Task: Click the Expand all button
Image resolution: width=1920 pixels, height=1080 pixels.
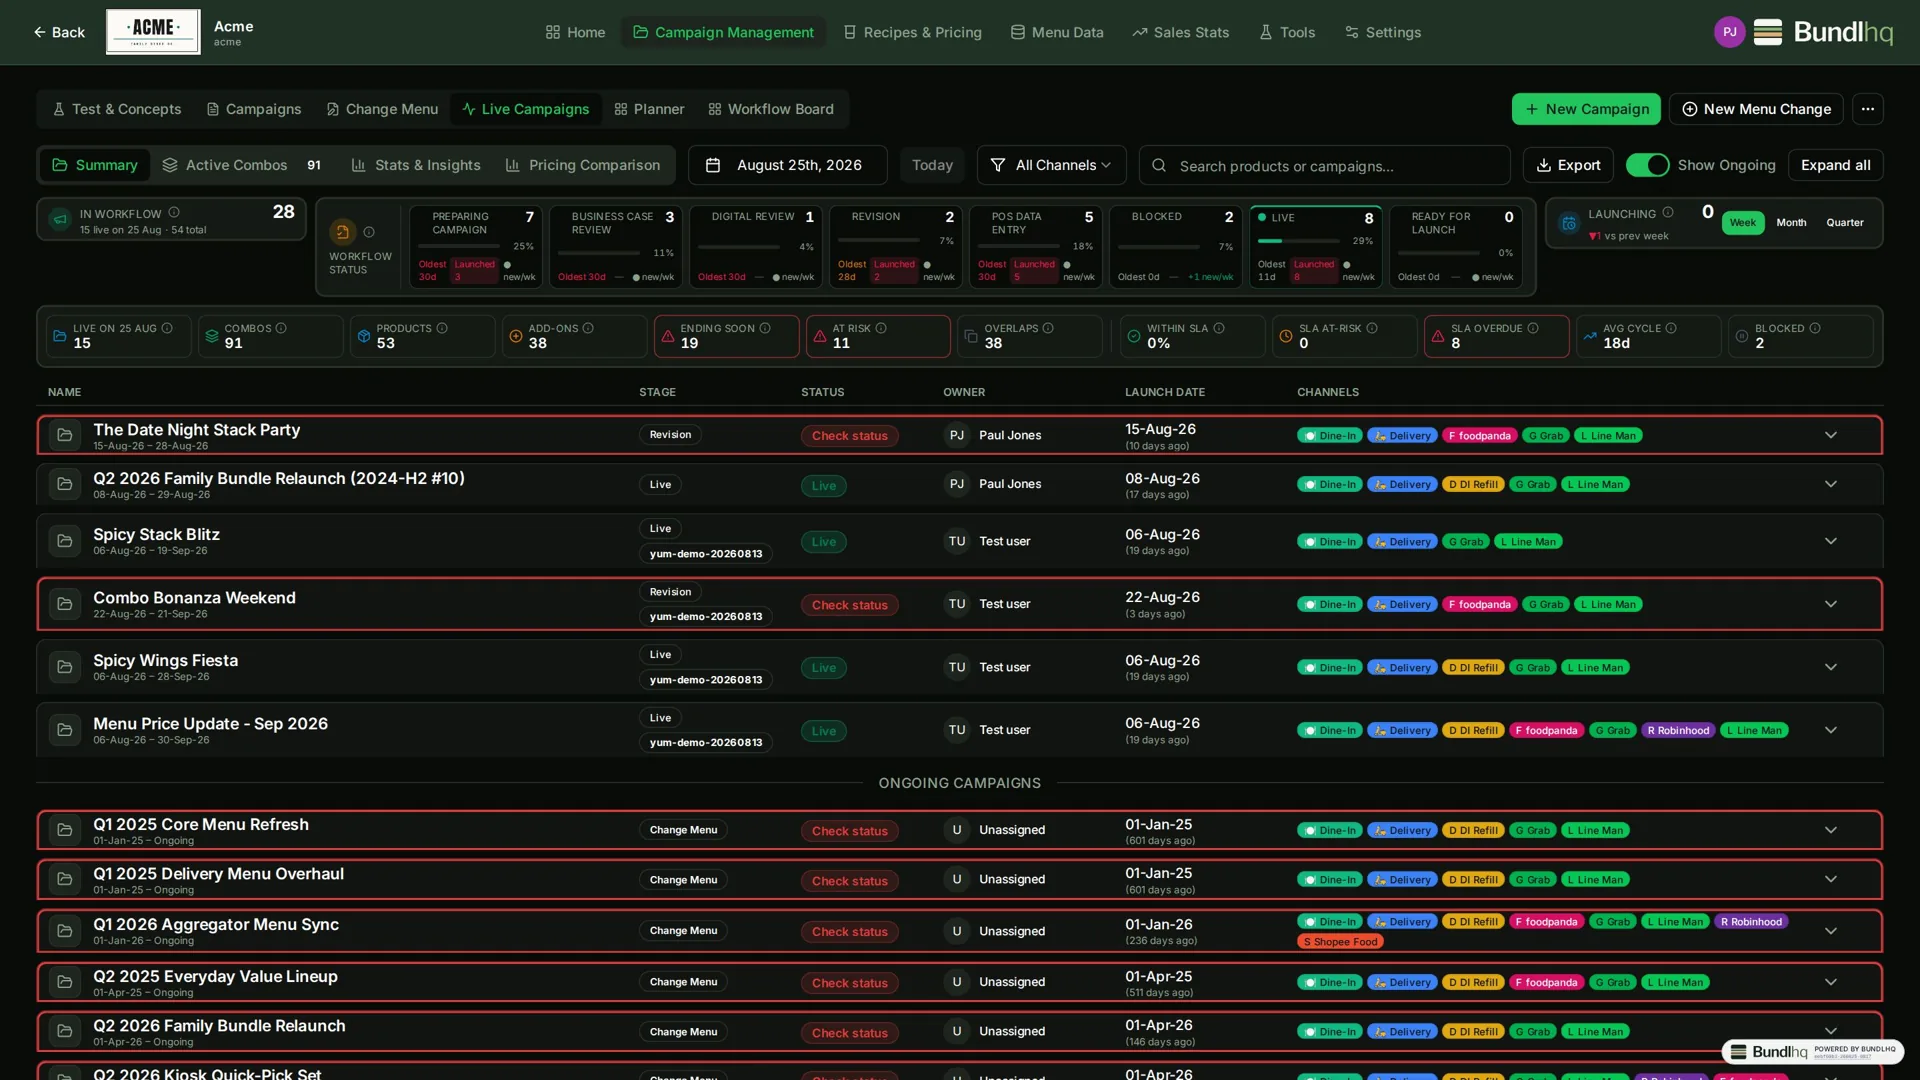Action: click(x=1835, y=165)
